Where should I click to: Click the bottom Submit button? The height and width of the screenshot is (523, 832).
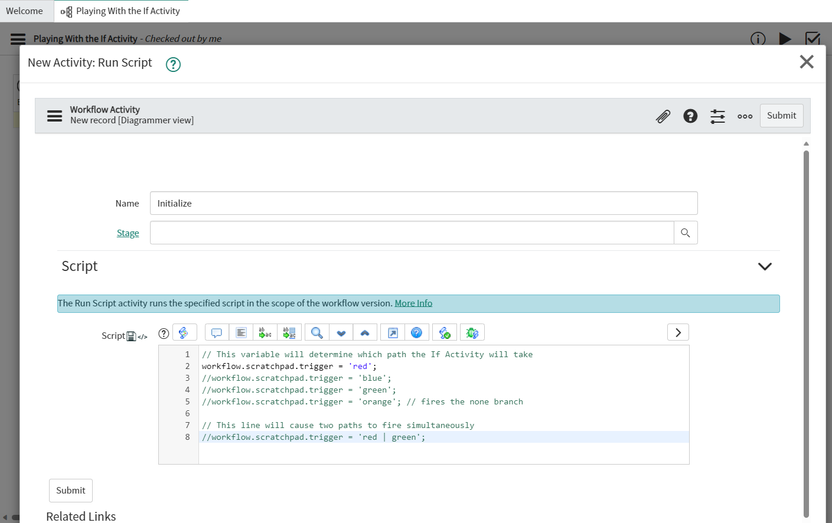pyautogui.click(x=71, y=490)
